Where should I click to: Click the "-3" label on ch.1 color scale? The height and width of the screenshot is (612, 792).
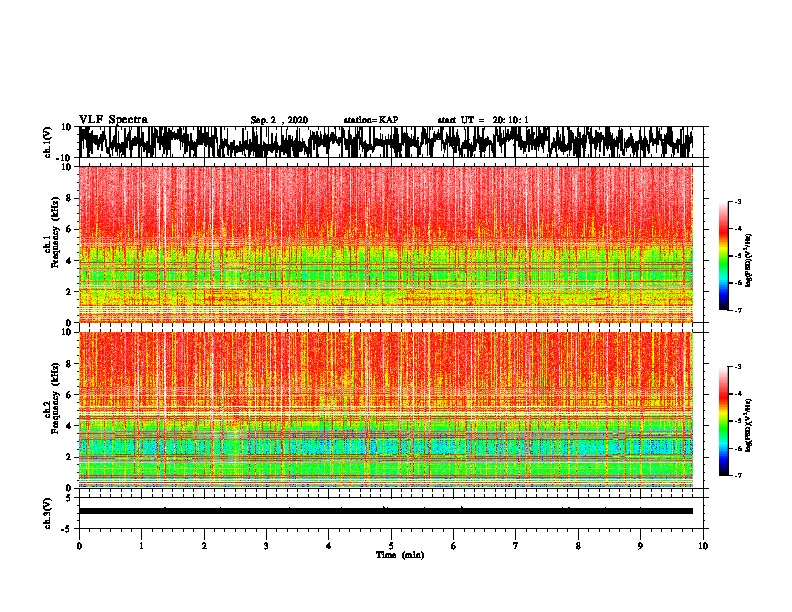pyautogui.click(x=738, y=201)
